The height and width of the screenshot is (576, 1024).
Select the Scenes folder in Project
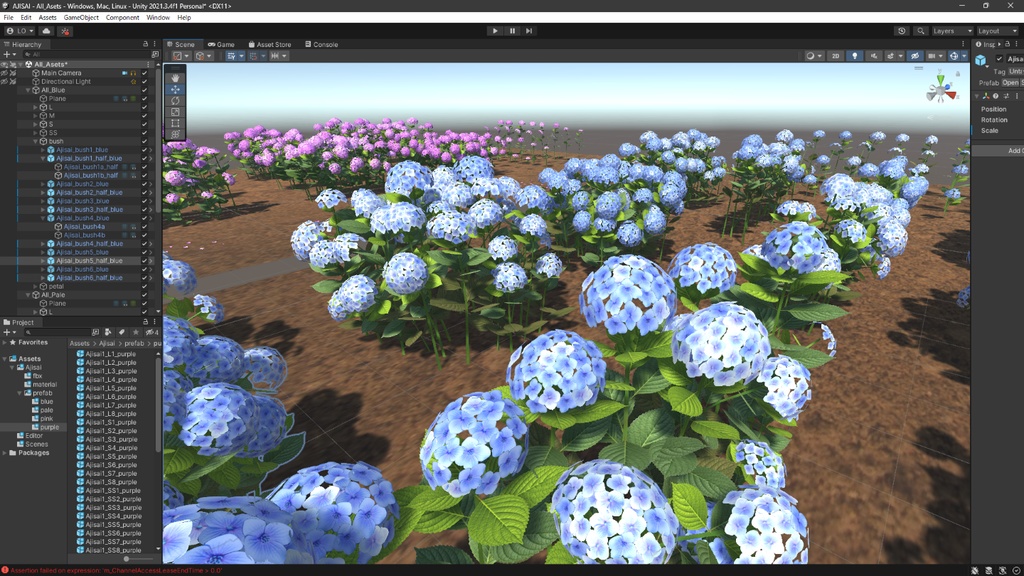36,444
